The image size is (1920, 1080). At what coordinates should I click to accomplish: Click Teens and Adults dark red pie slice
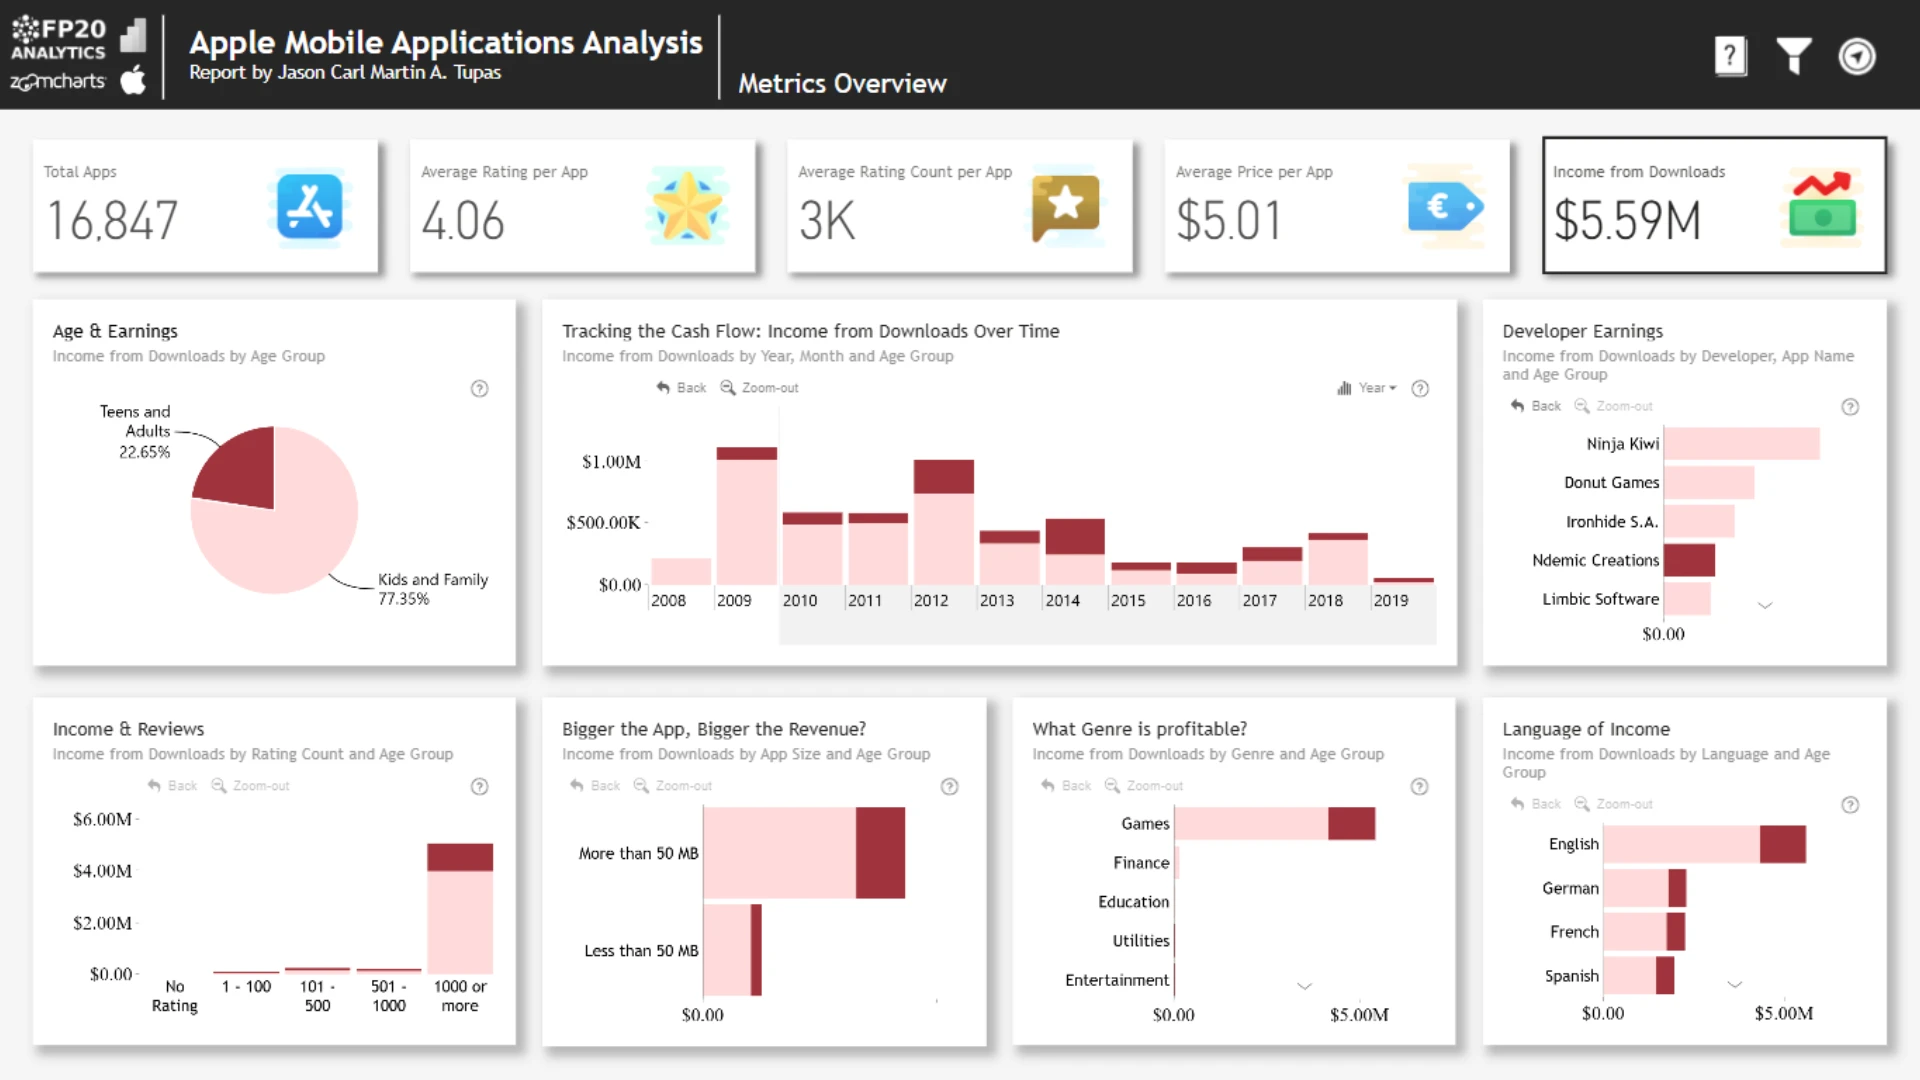tap(242, 466)
